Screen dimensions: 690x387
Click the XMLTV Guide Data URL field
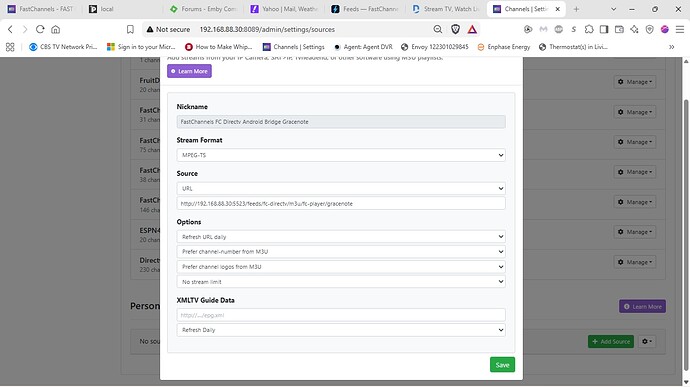[341, 315]
